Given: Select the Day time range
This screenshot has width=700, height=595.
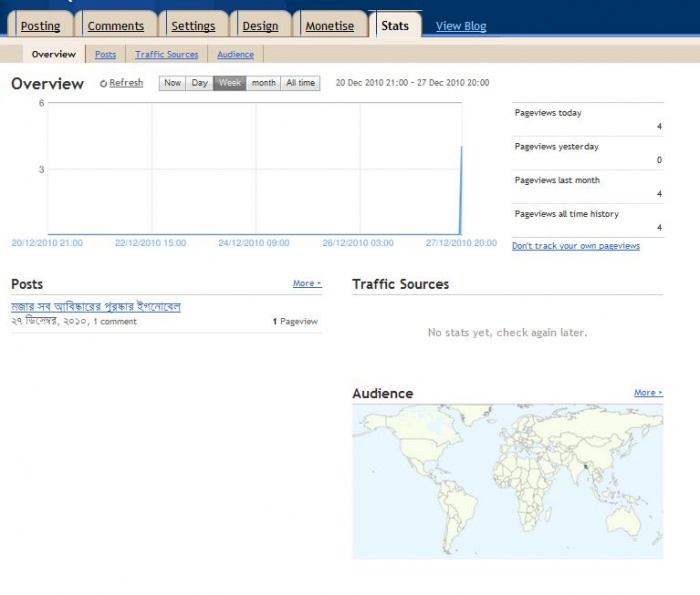Looking at the screenshot, I should 199,83.
